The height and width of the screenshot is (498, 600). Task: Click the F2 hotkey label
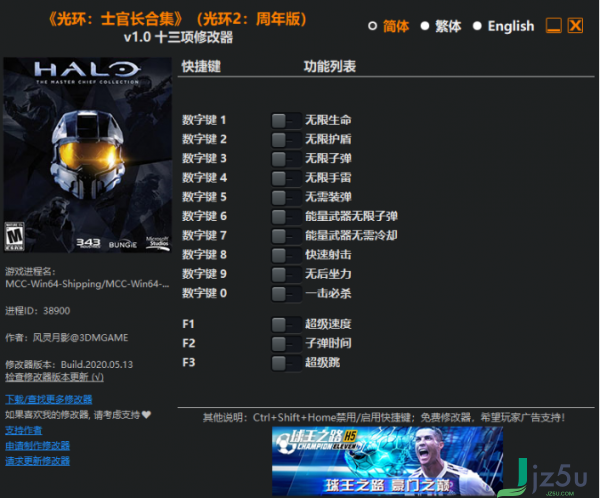click(189, 343)
